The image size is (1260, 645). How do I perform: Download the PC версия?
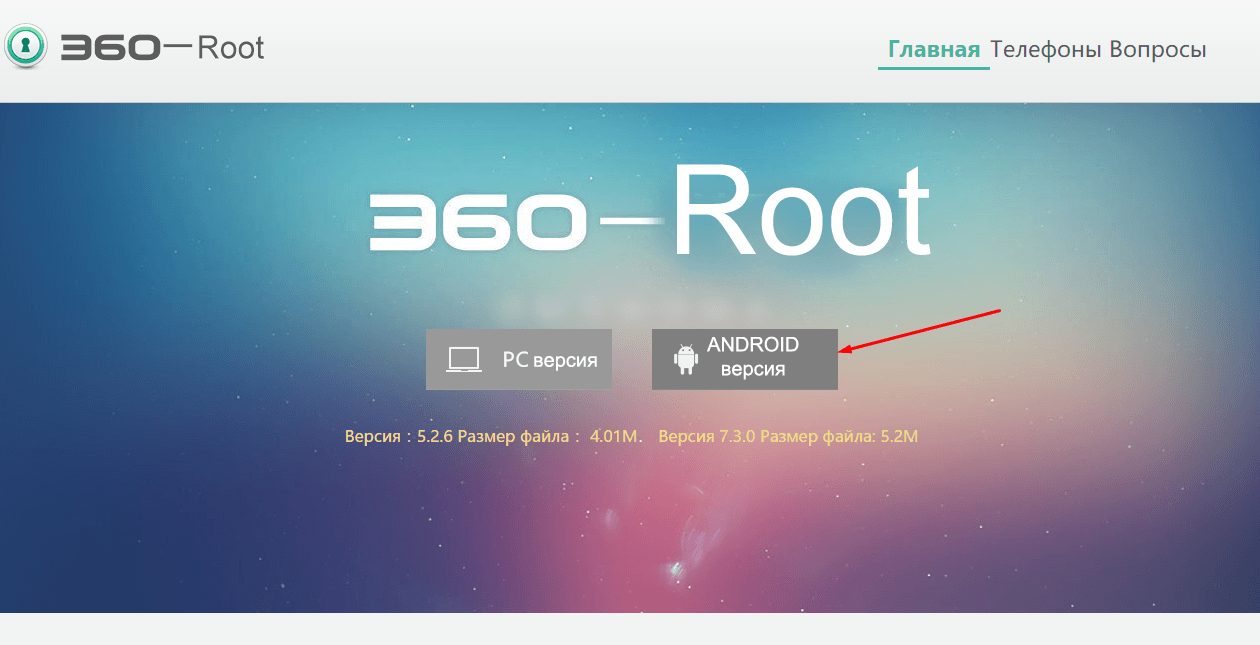(x=518, y=359)
